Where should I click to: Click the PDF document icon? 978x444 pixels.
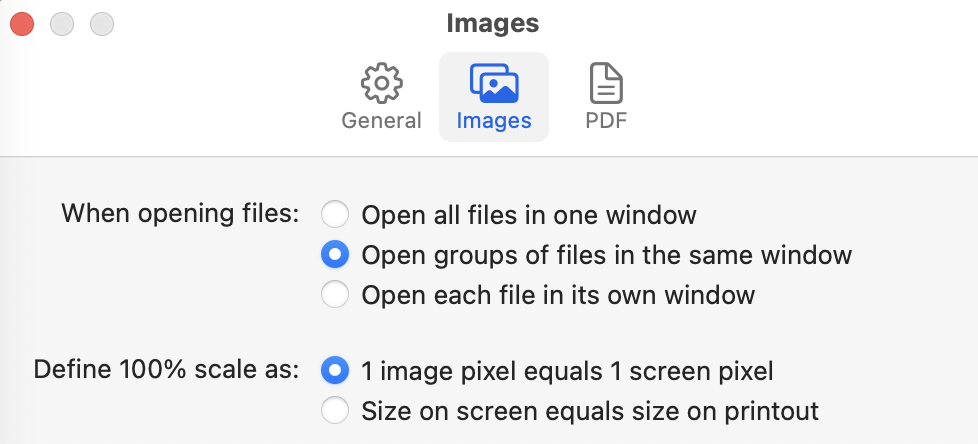click(605, 84)
